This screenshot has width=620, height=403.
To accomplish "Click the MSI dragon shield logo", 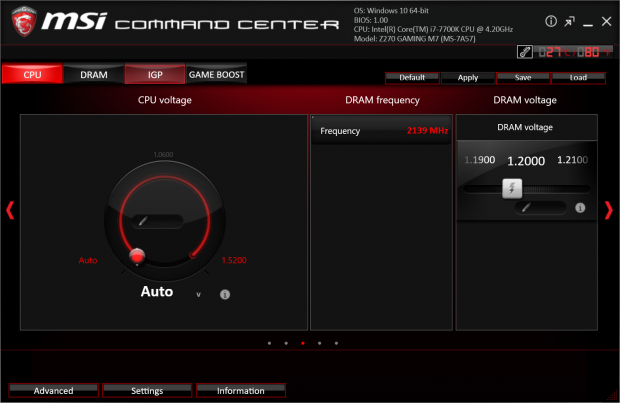I will [x=24, y=21].
